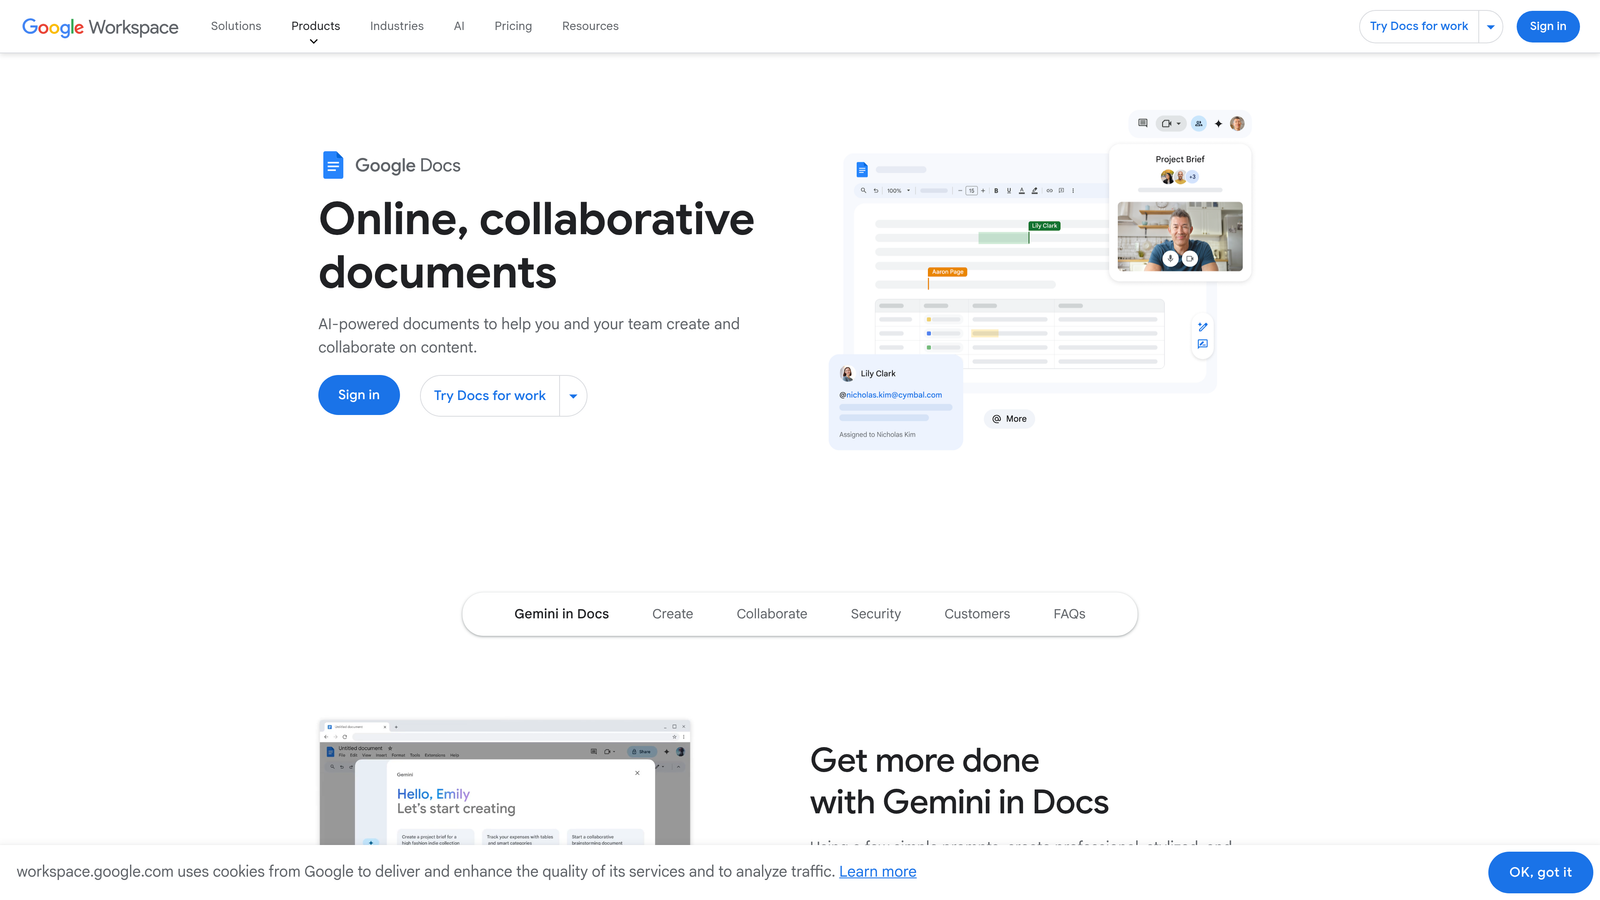Mute the microphone on the video tile

1170,258
